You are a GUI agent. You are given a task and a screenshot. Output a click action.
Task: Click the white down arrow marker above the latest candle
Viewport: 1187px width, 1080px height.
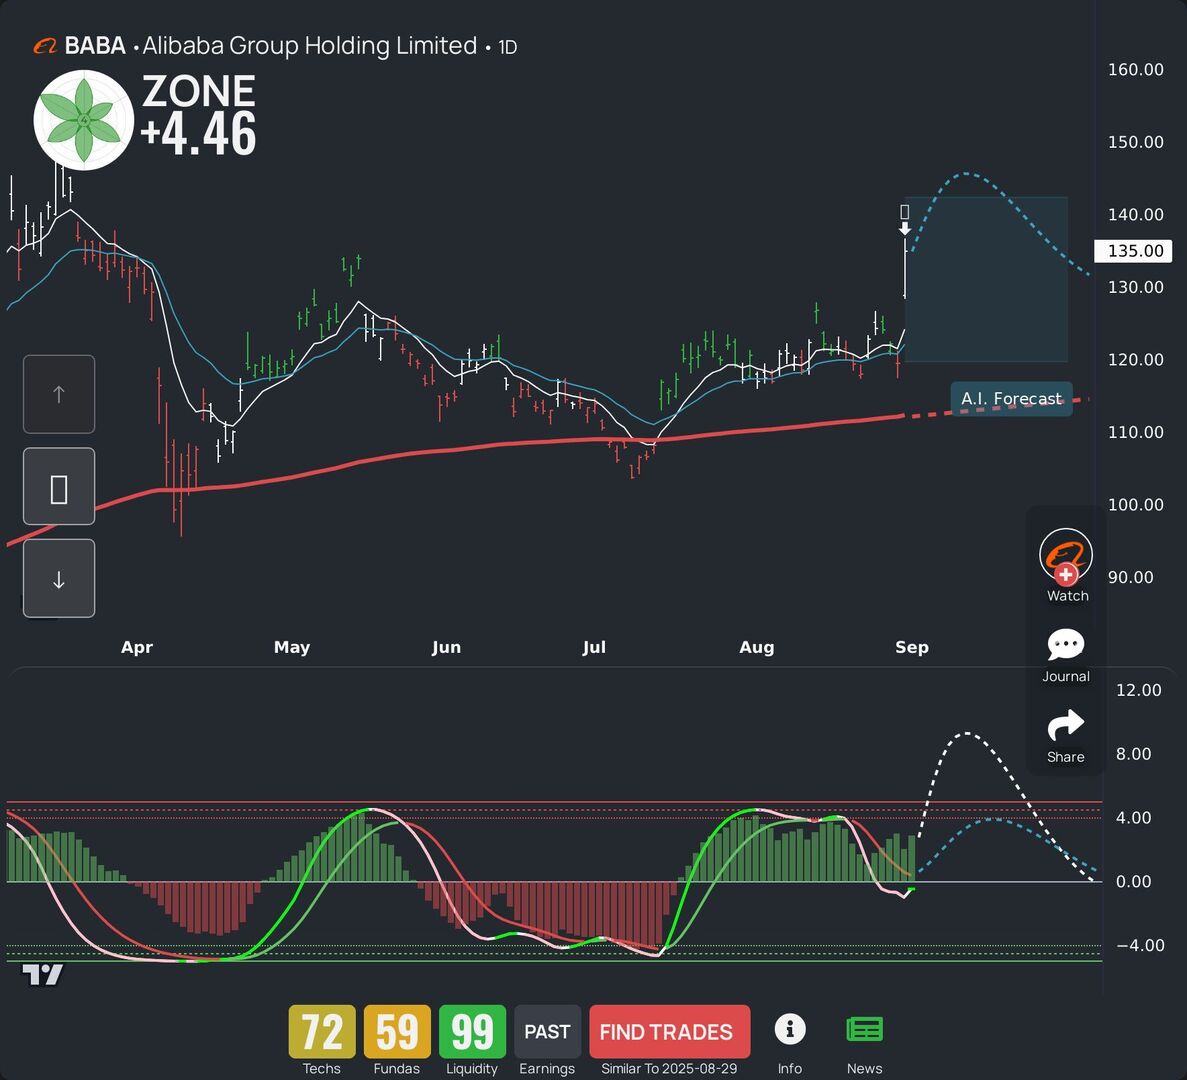905,228
